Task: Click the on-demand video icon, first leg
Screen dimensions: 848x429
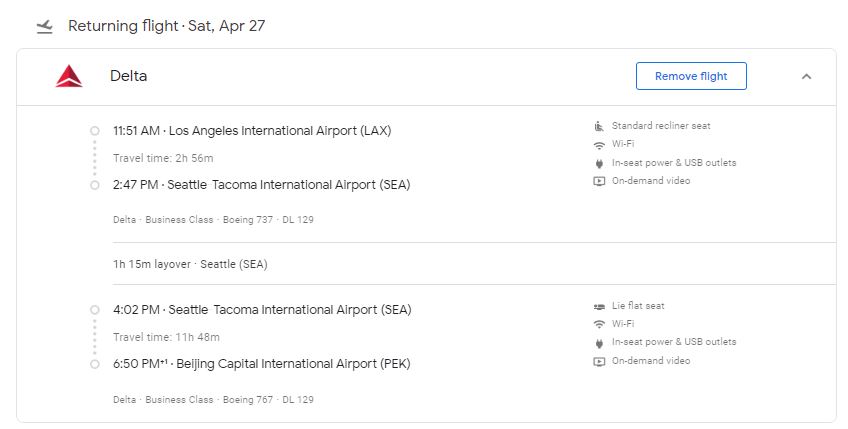Action: [x=599, y=181]
